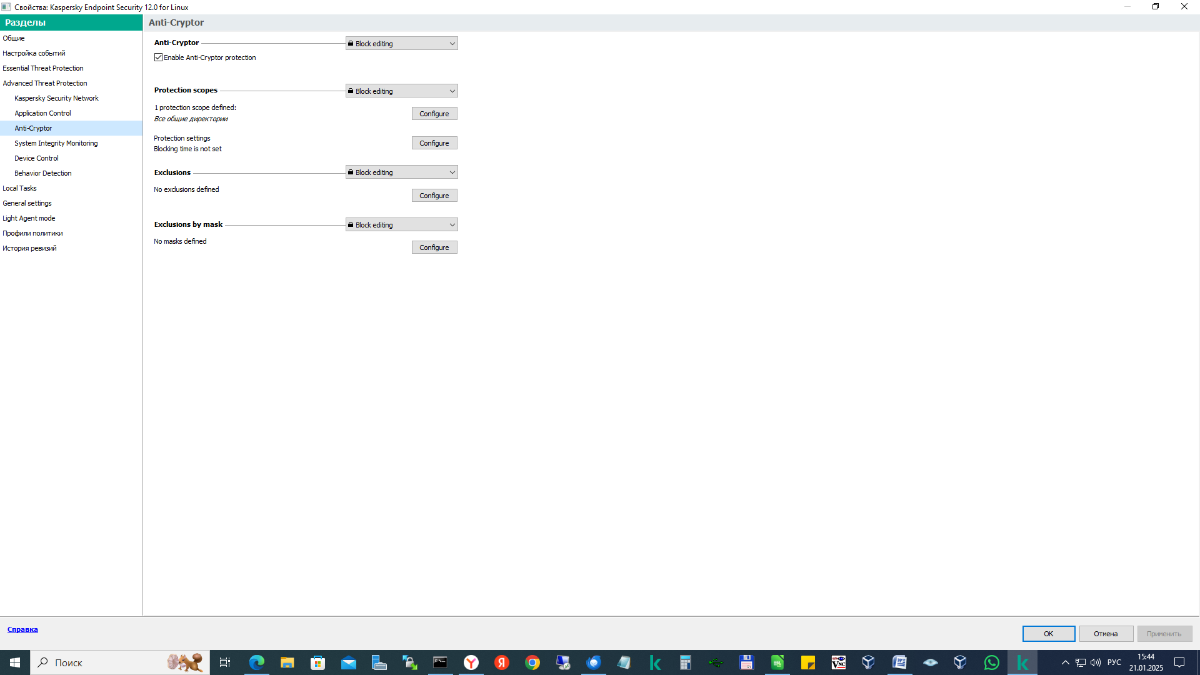The image size is (1200, 675).
Task: Open the volume control in system tray
Action: [x=1096, y=662]
